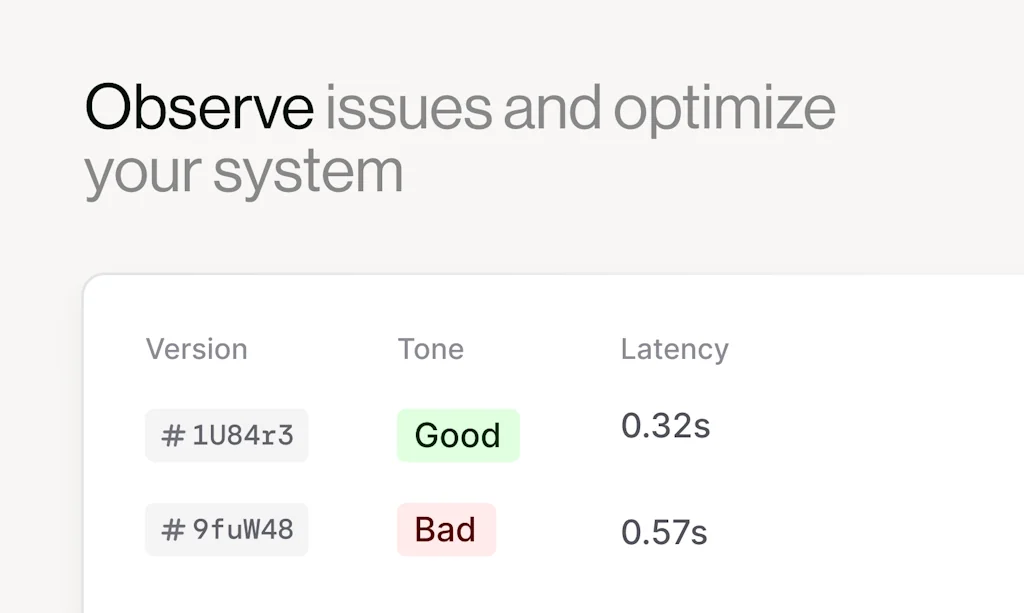1024x613 pixels.
Task: Sort by the Version column header
Action: pyautogui.click(x=197, y=349)
